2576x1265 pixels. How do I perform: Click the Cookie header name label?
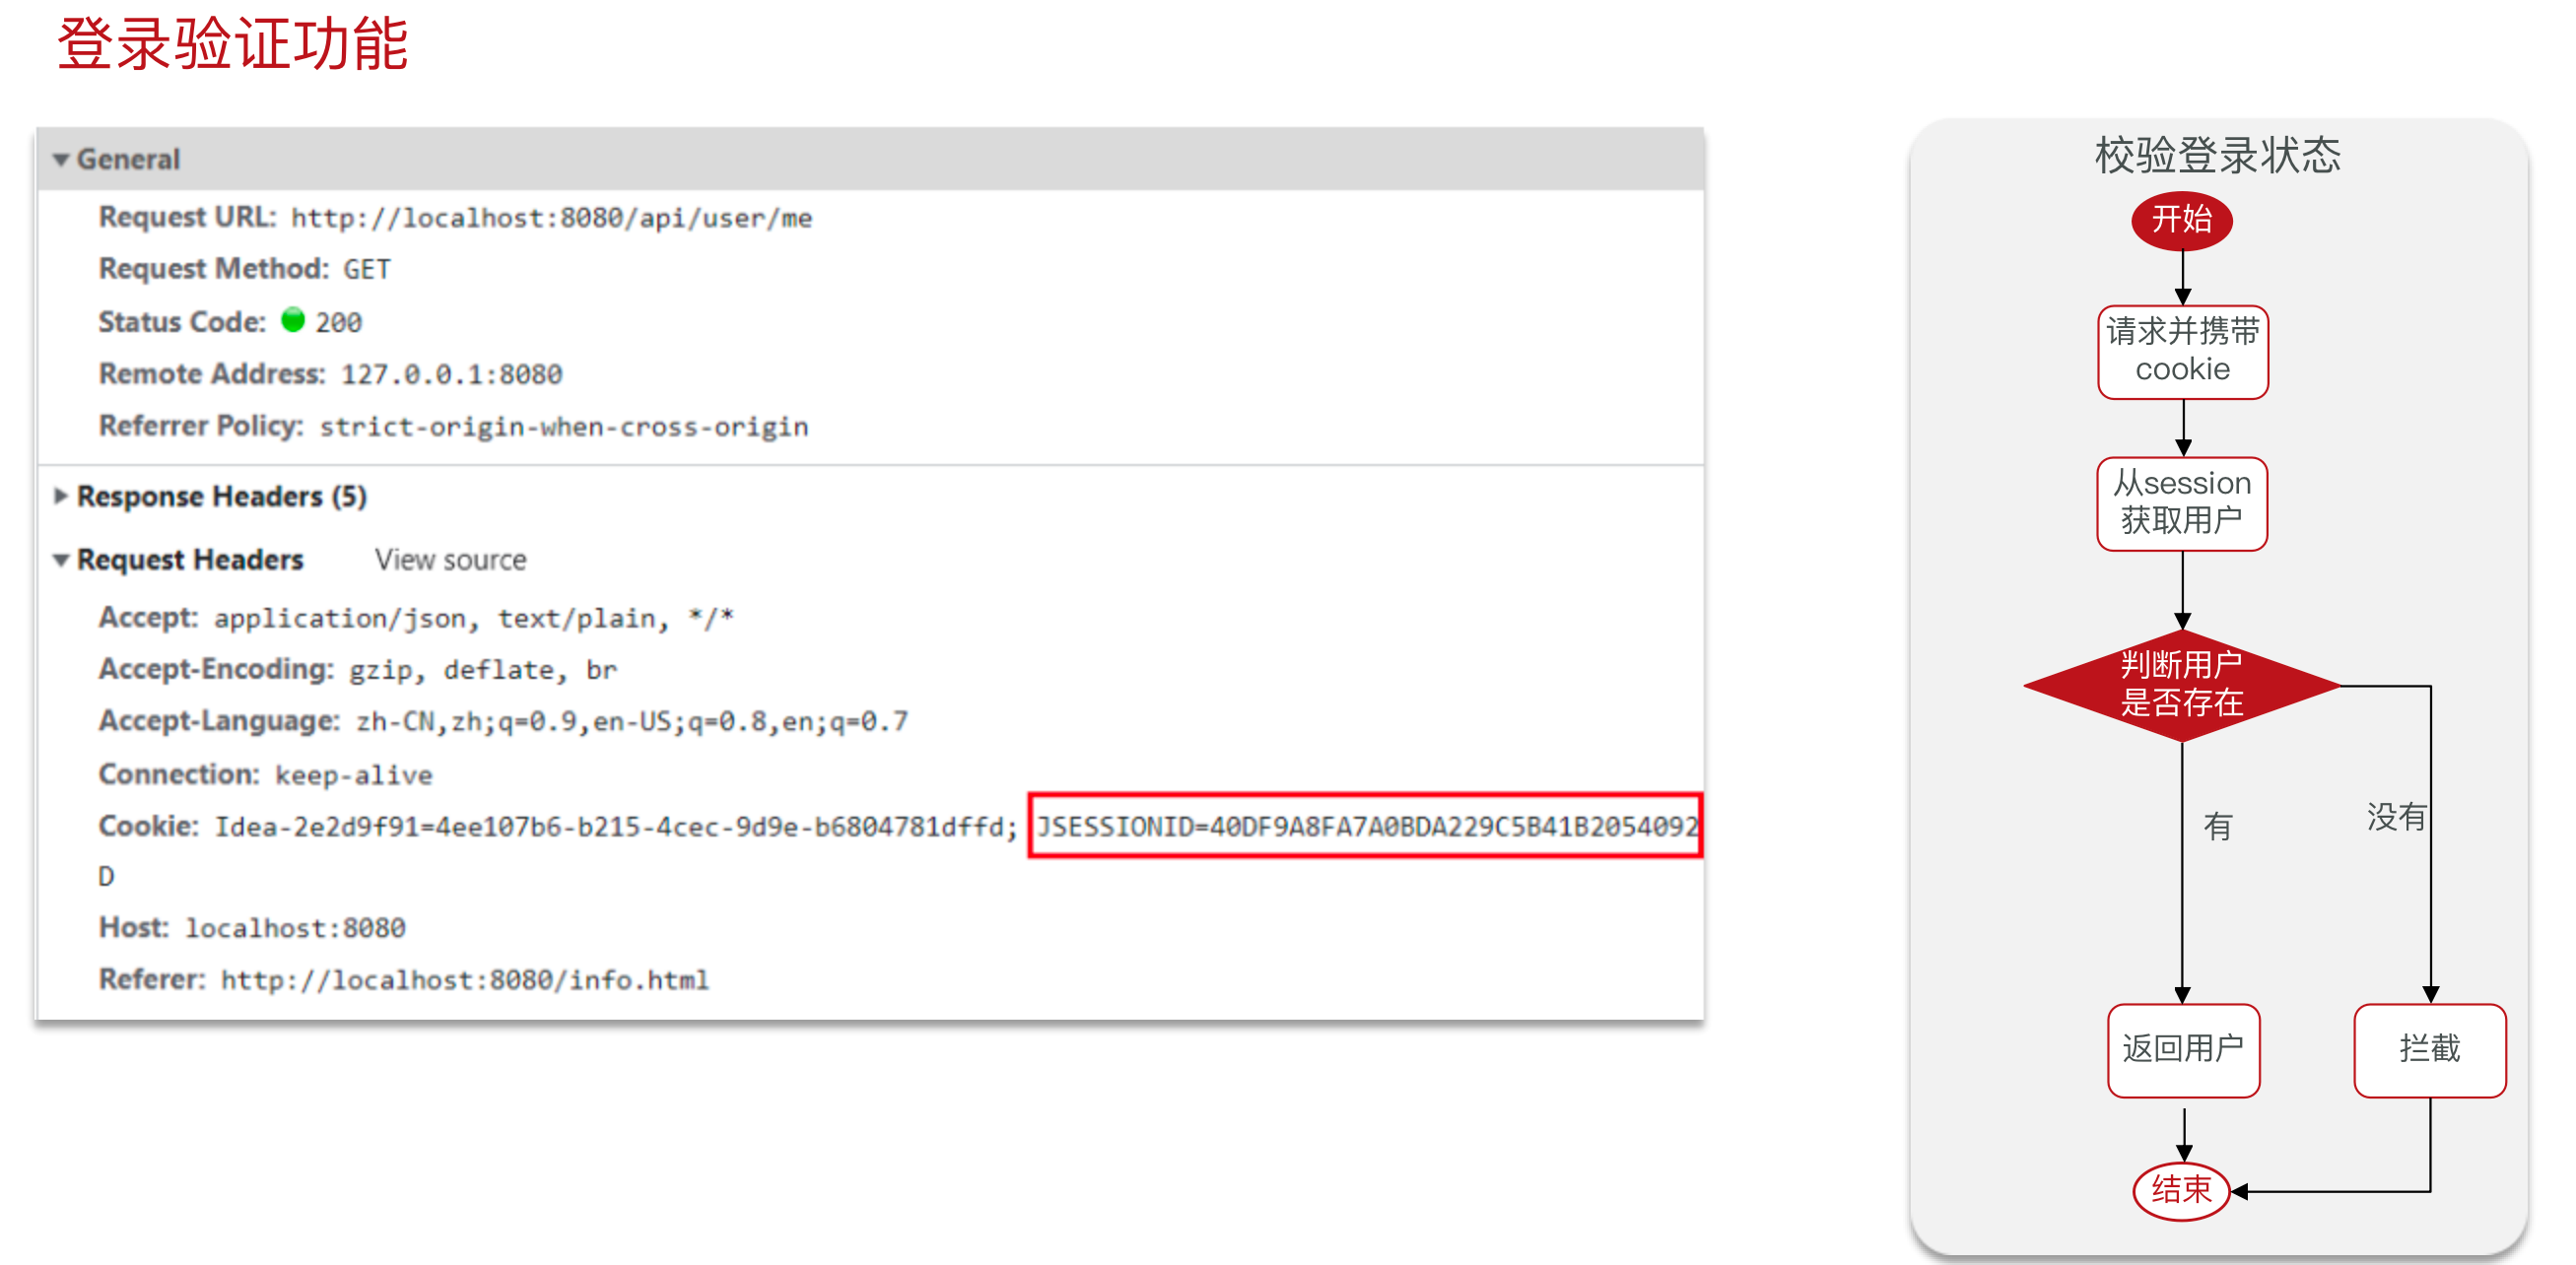149,826
